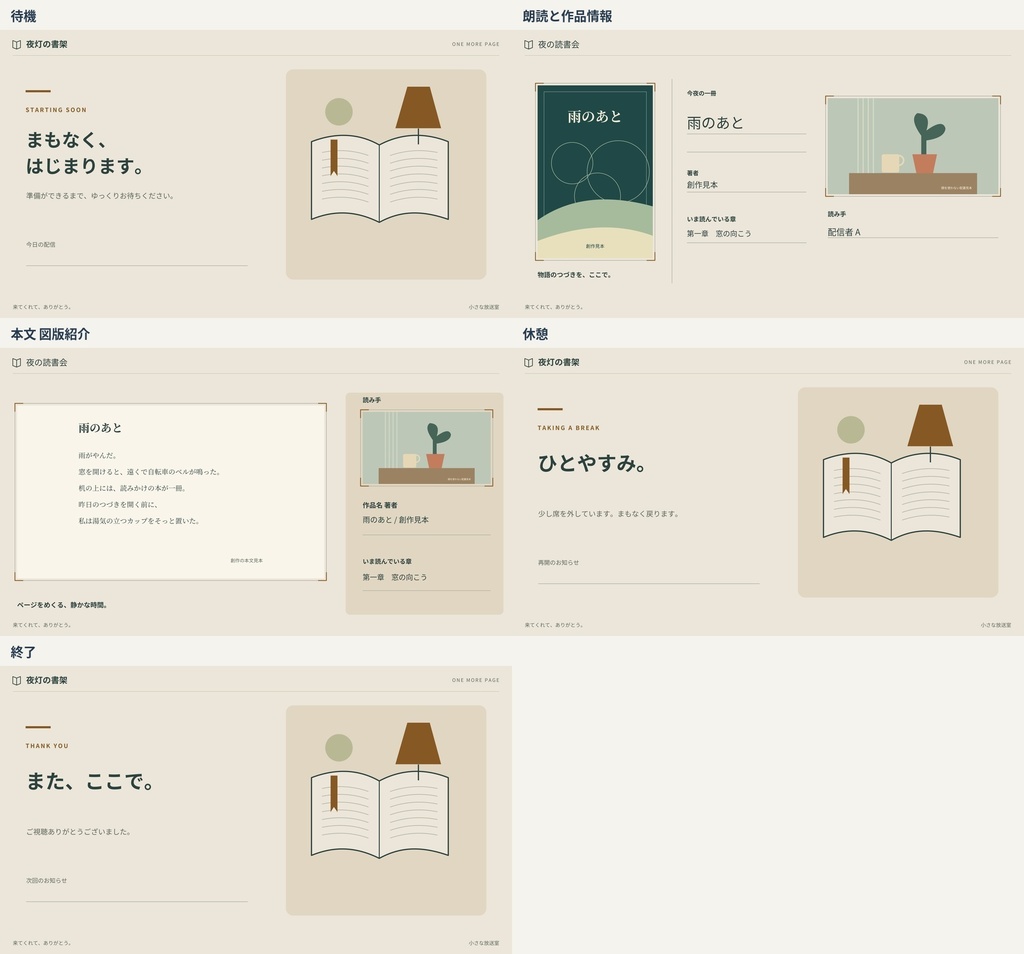The height and width of the screenshot is (954, 1024).
Task: Select the plant and mug picture above 配信者 A
Action: [x=912, y=146]
